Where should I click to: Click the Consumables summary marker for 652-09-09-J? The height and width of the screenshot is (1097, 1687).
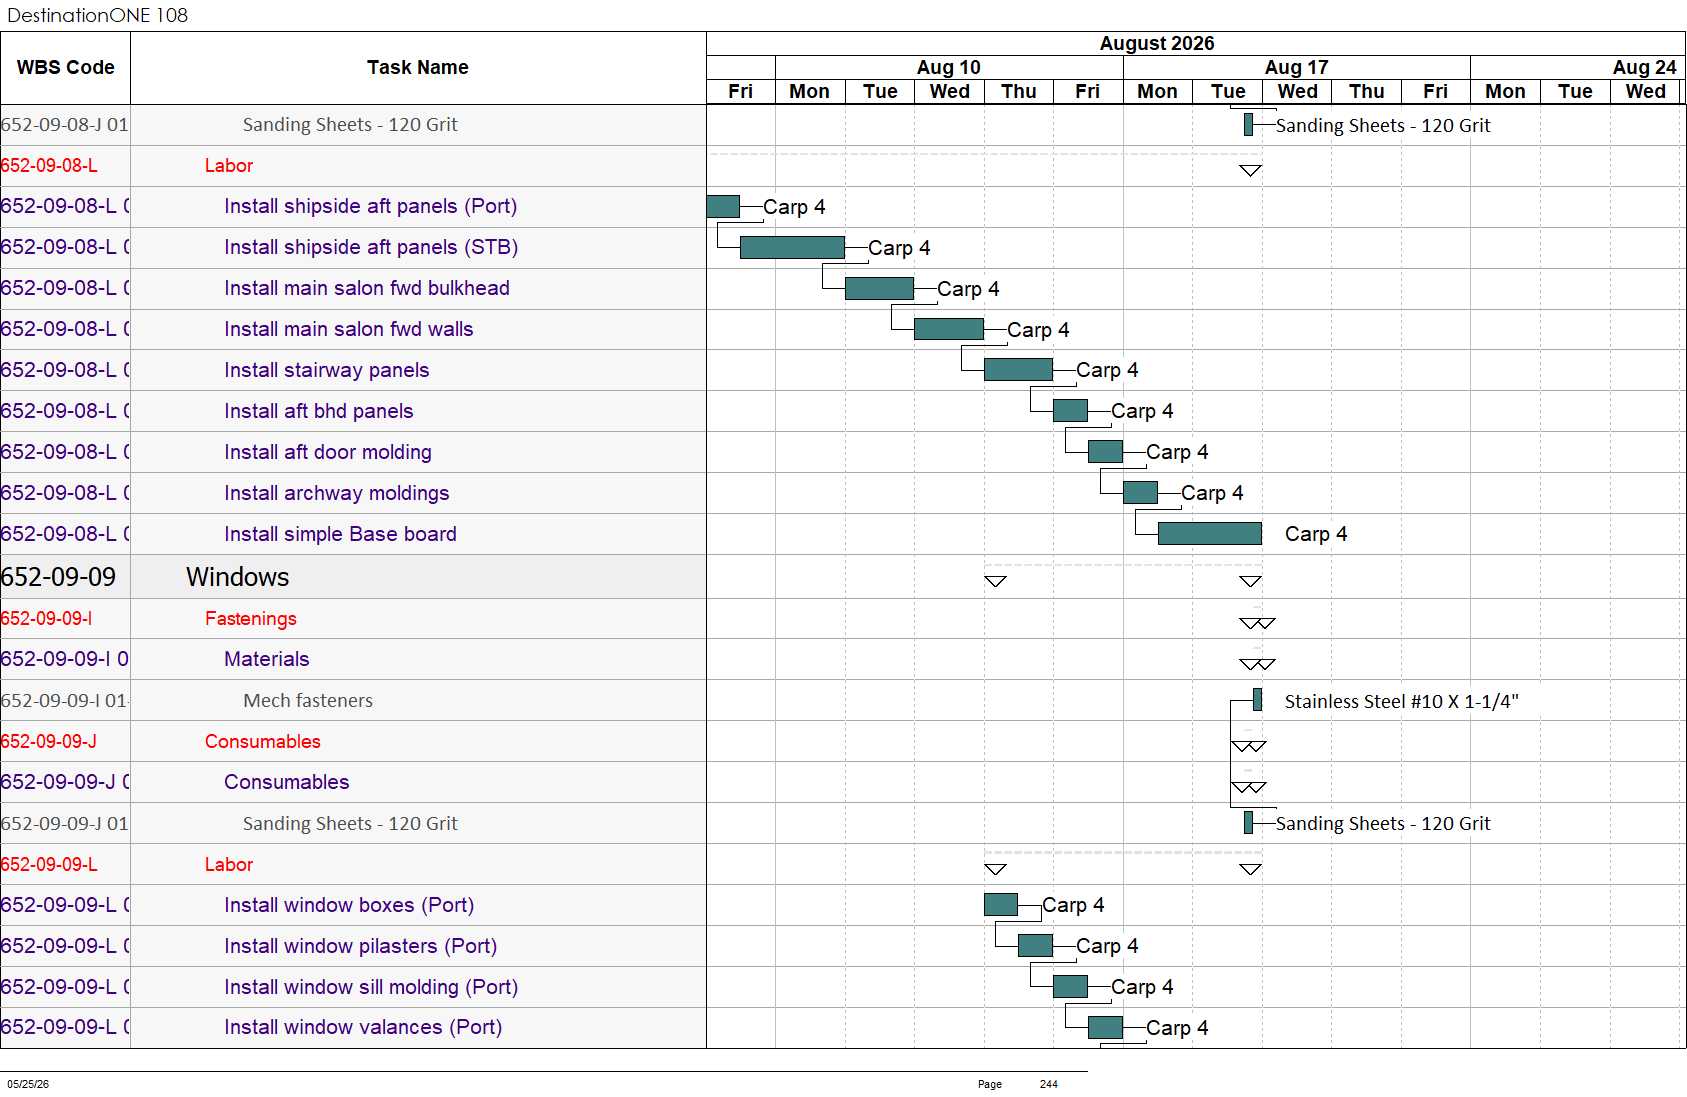(x=1248, y=746)
